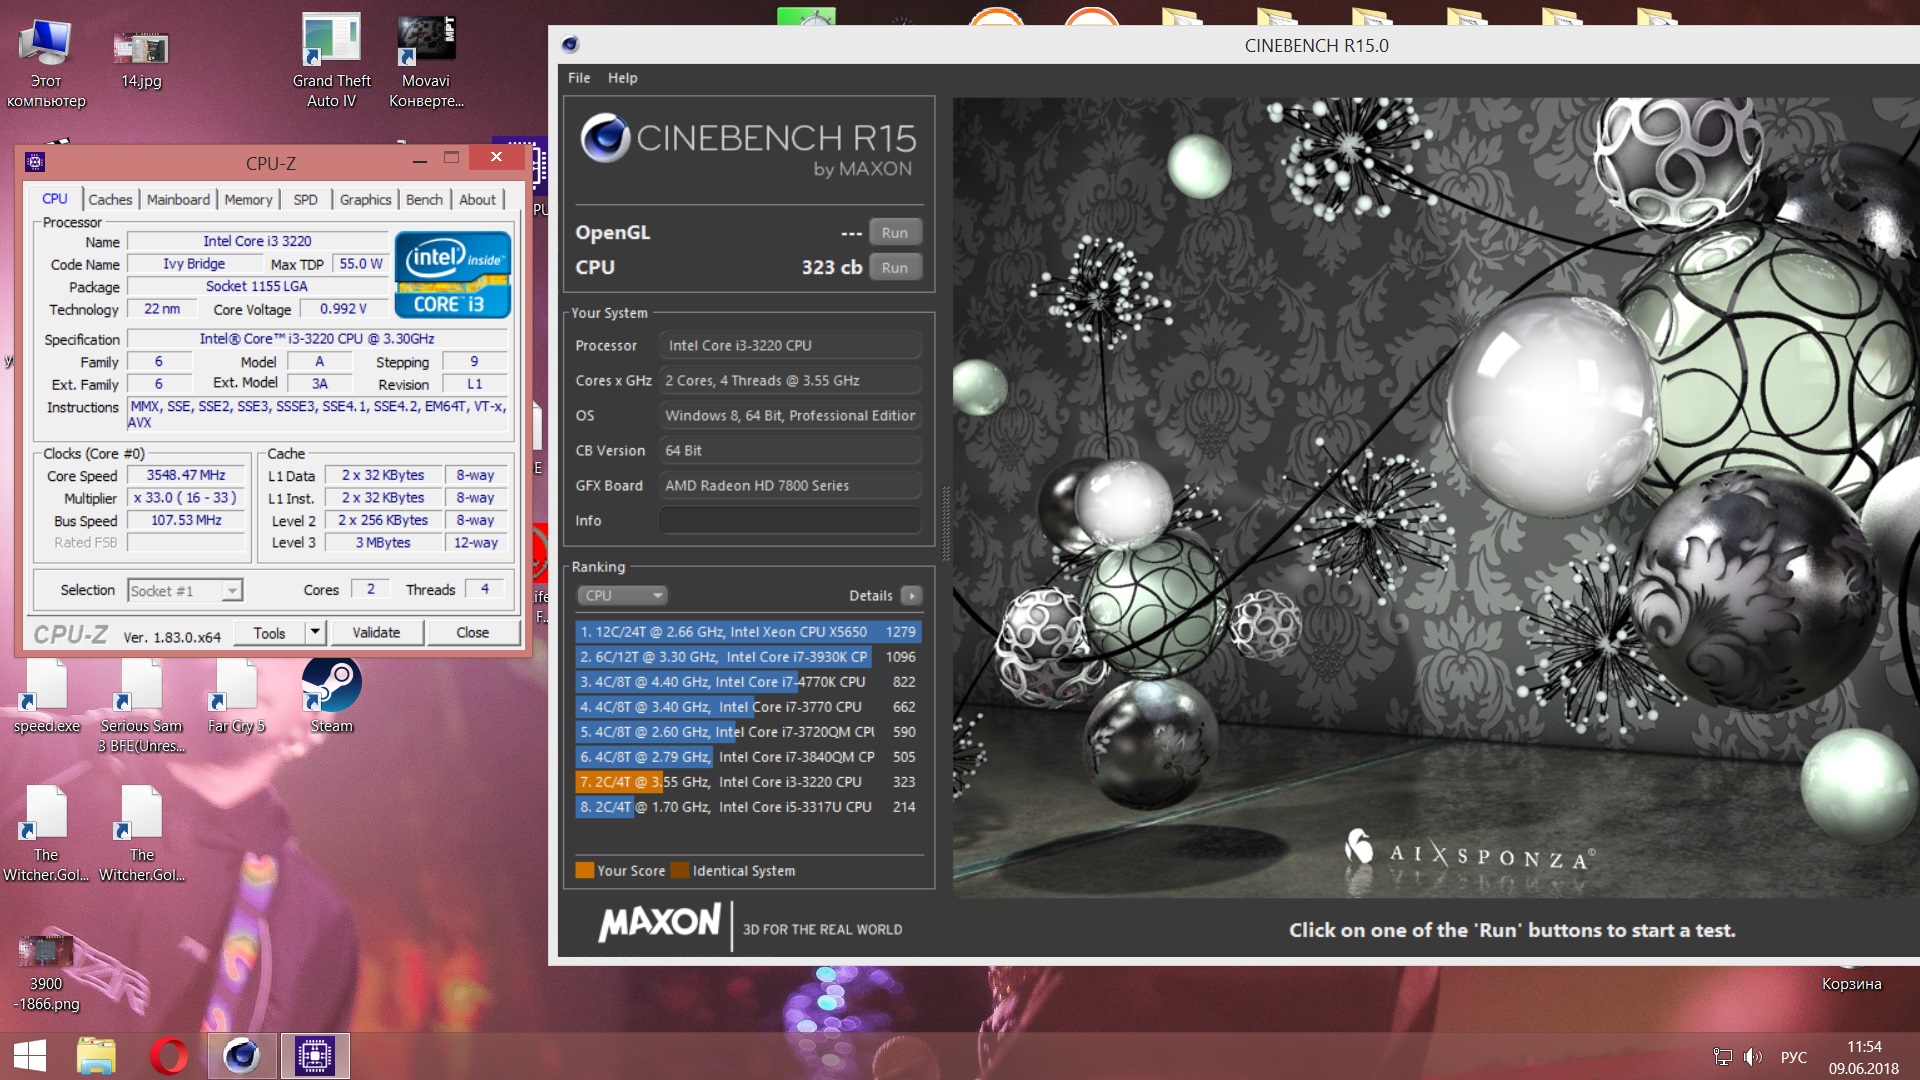This screenshot has width=1920, height=1080.
Task: Click the Cinebench R15 logo sphere
Action: click(605, 138)
